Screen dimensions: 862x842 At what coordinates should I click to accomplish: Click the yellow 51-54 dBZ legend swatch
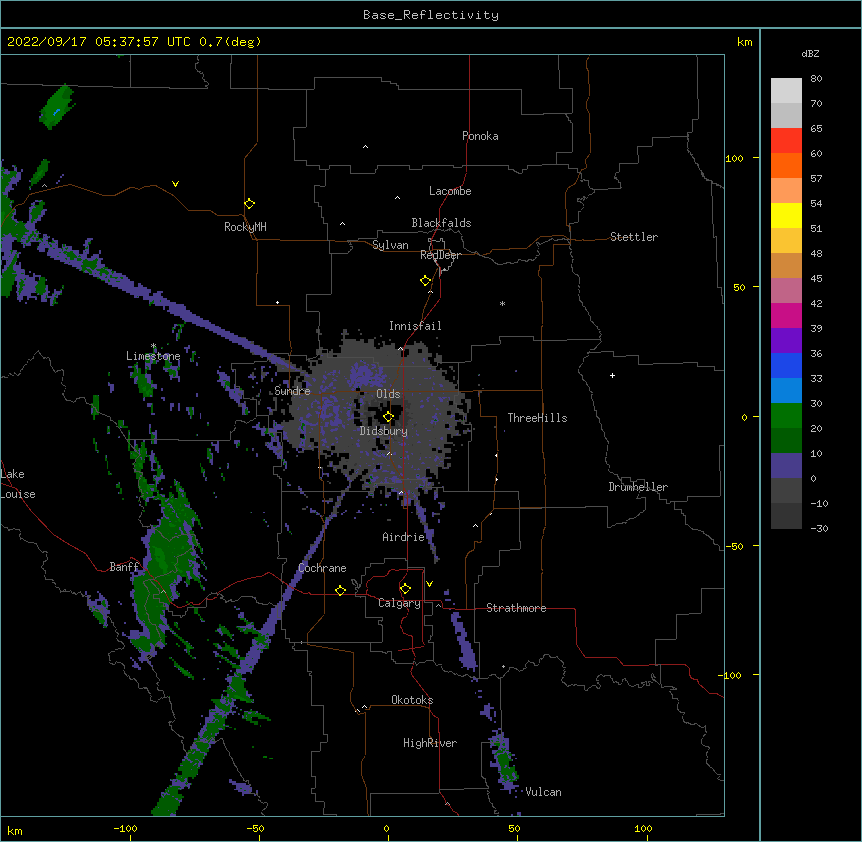(786, 215)
